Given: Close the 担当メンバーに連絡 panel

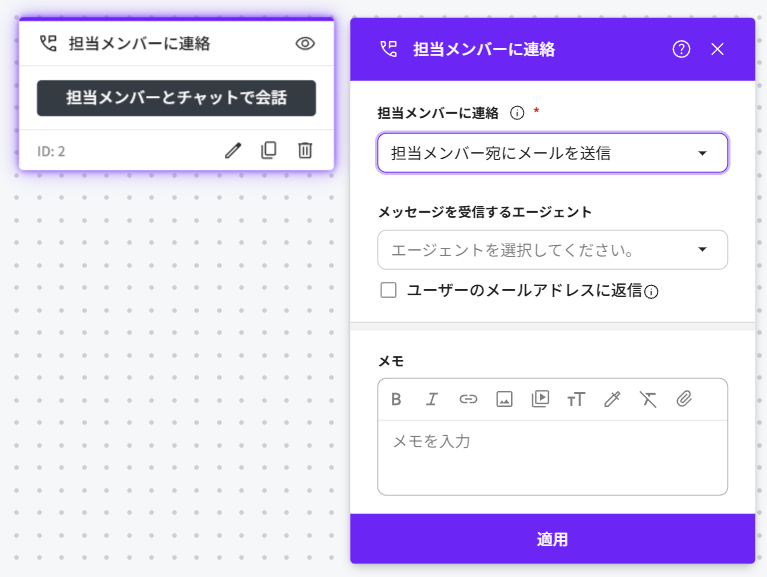Looking at the screenshot, I should tap(717, 49).
